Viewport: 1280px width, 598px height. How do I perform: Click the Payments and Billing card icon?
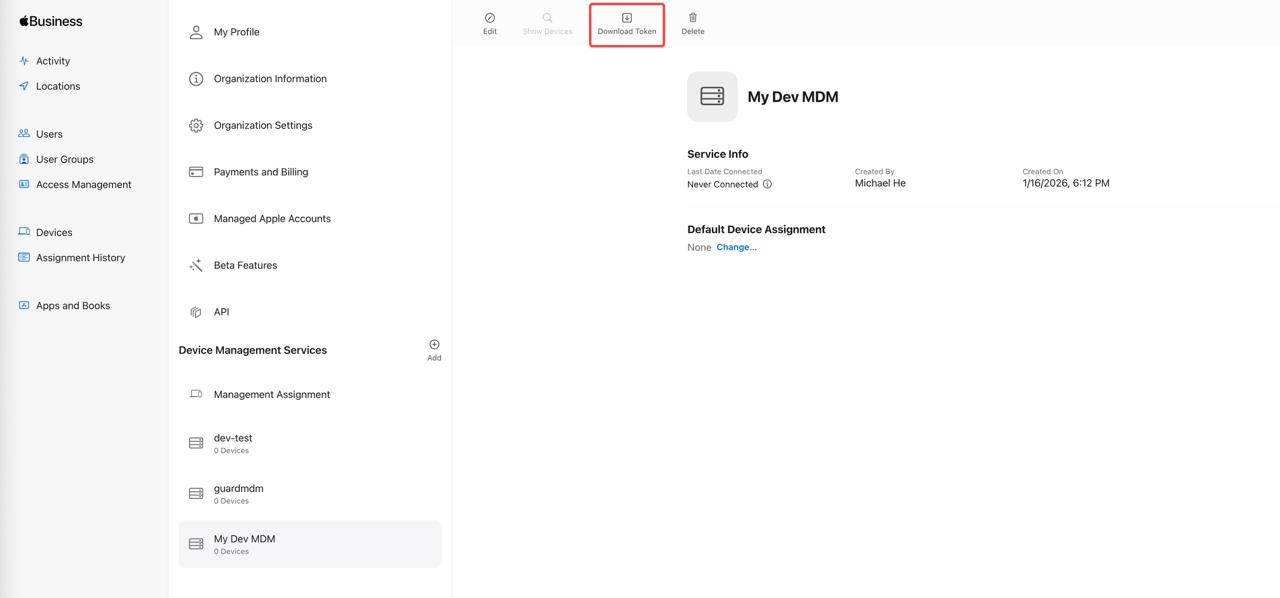point(196,172)
